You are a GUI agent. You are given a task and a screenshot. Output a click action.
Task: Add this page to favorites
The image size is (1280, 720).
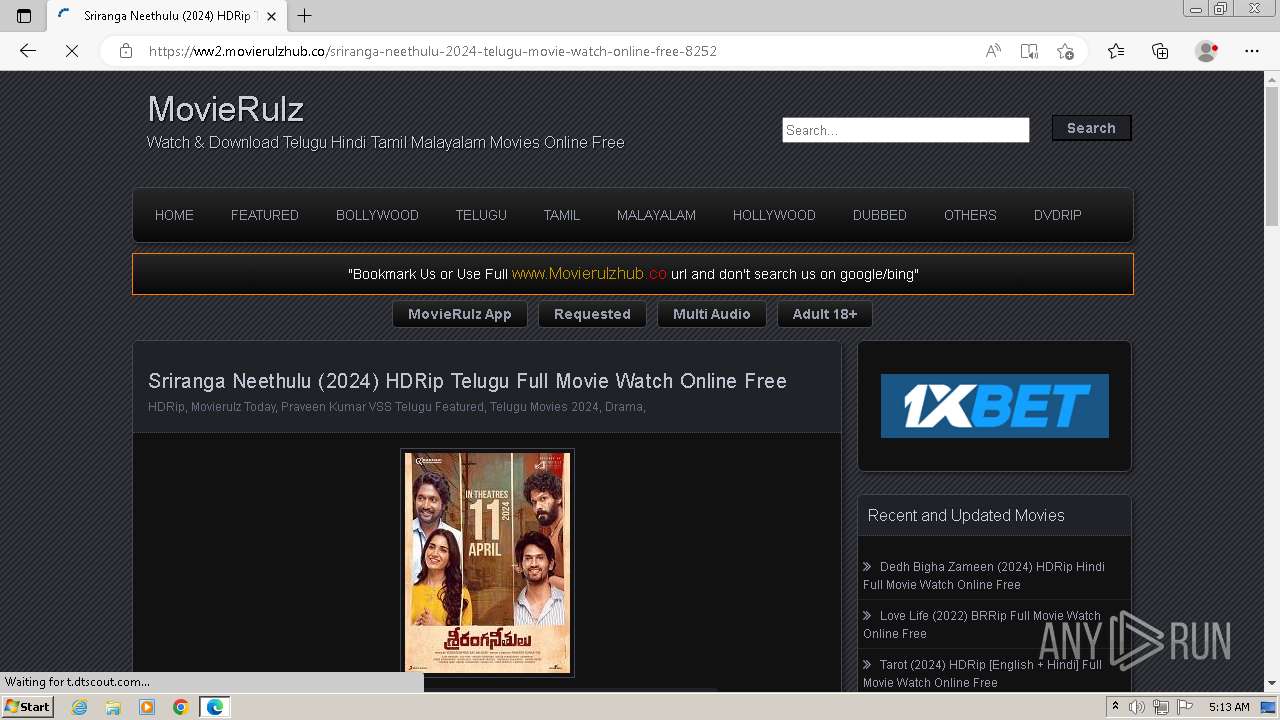pos(1065,51)
